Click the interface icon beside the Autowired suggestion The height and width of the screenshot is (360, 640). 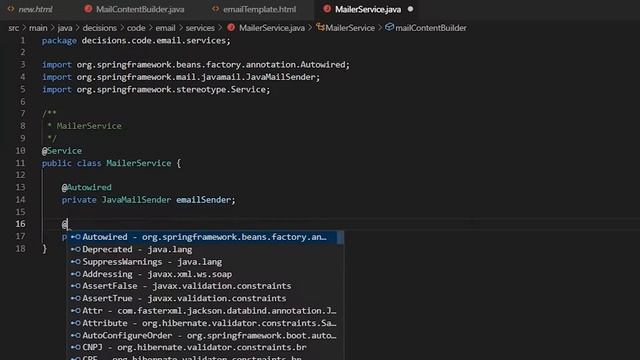(76, 237)
